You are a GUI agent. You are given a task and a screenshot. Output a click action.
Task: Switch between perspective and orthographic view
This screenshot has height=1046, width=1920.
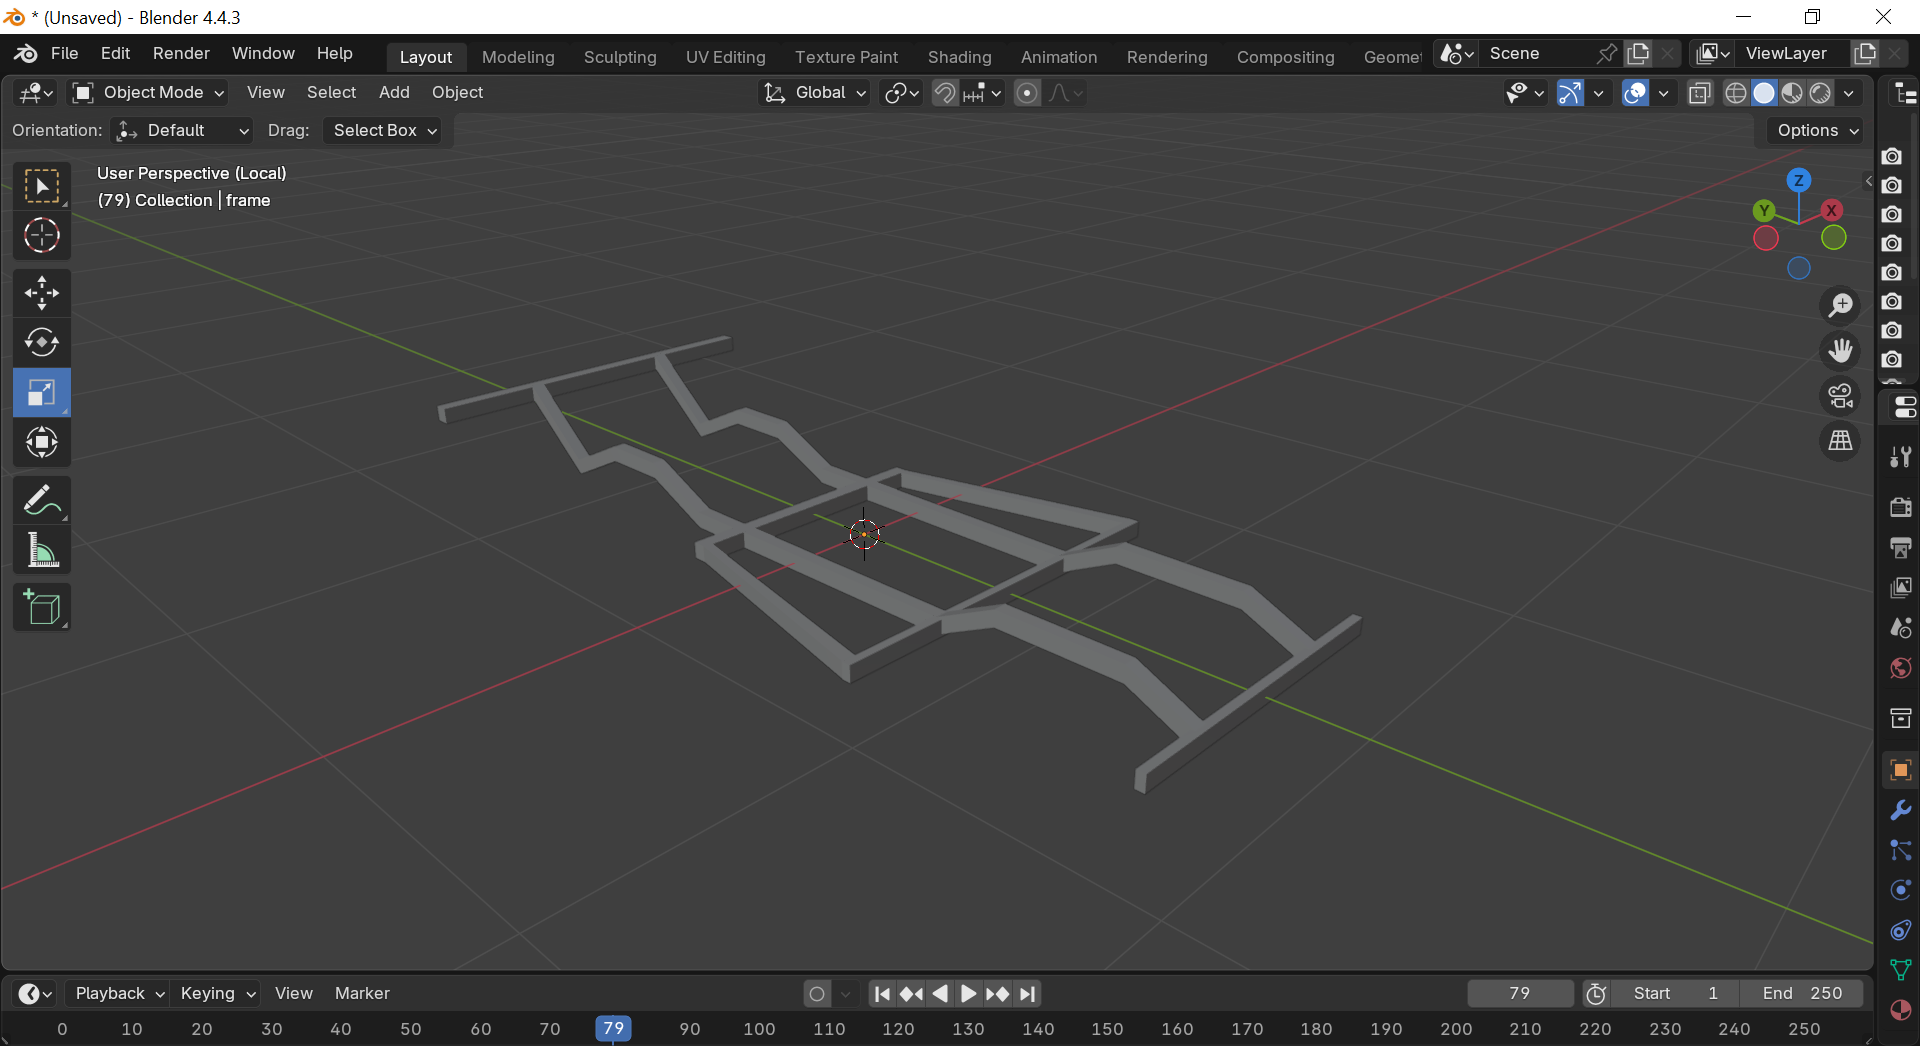pos(1840,441)
